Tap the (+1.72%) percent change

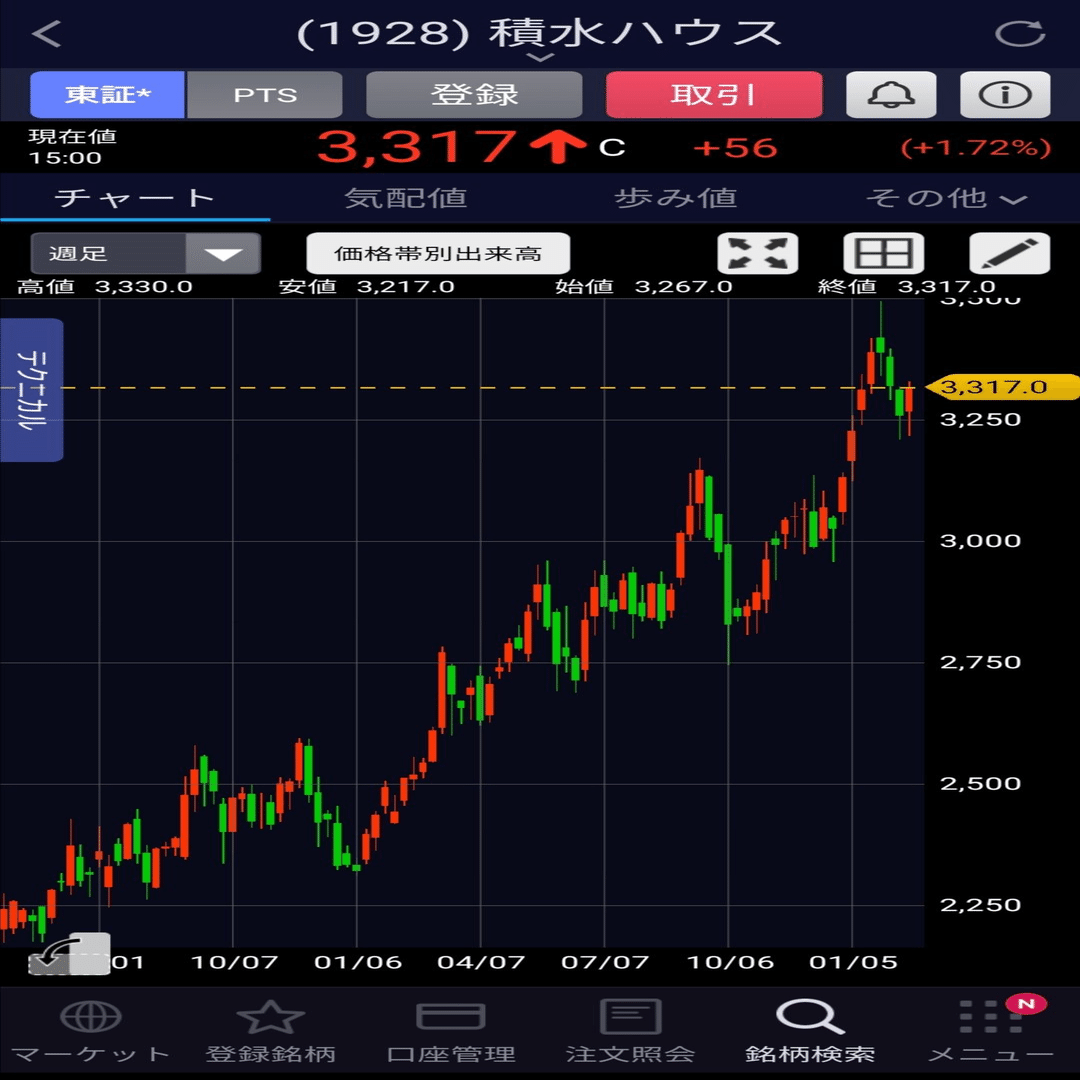(x=975, y=147)
